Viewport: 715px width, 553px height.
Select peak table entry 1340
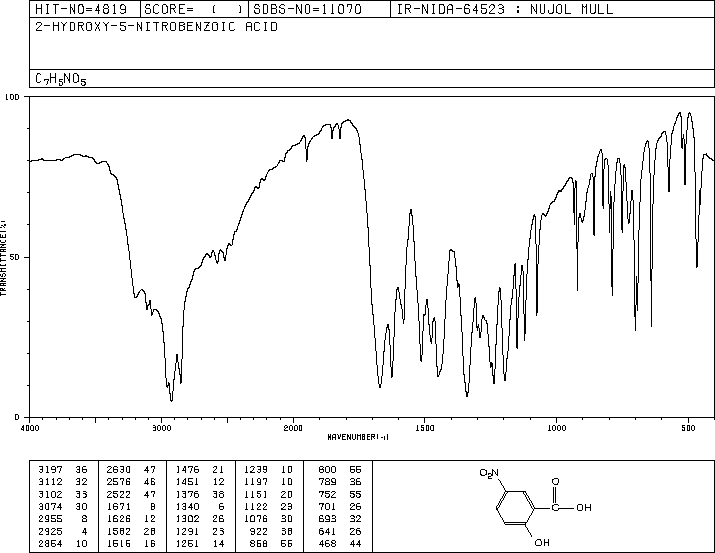[187, 506]
